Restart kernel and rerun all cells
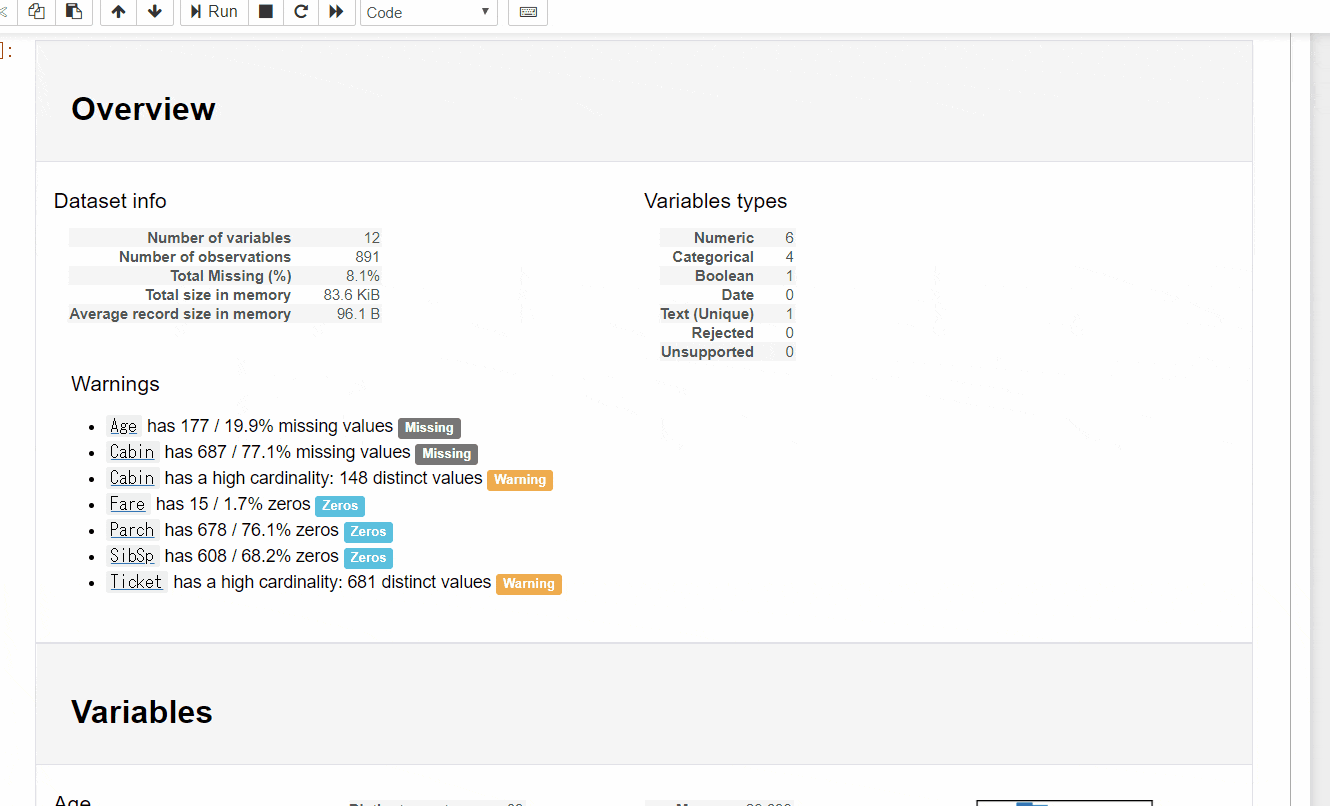 [336, 11]
